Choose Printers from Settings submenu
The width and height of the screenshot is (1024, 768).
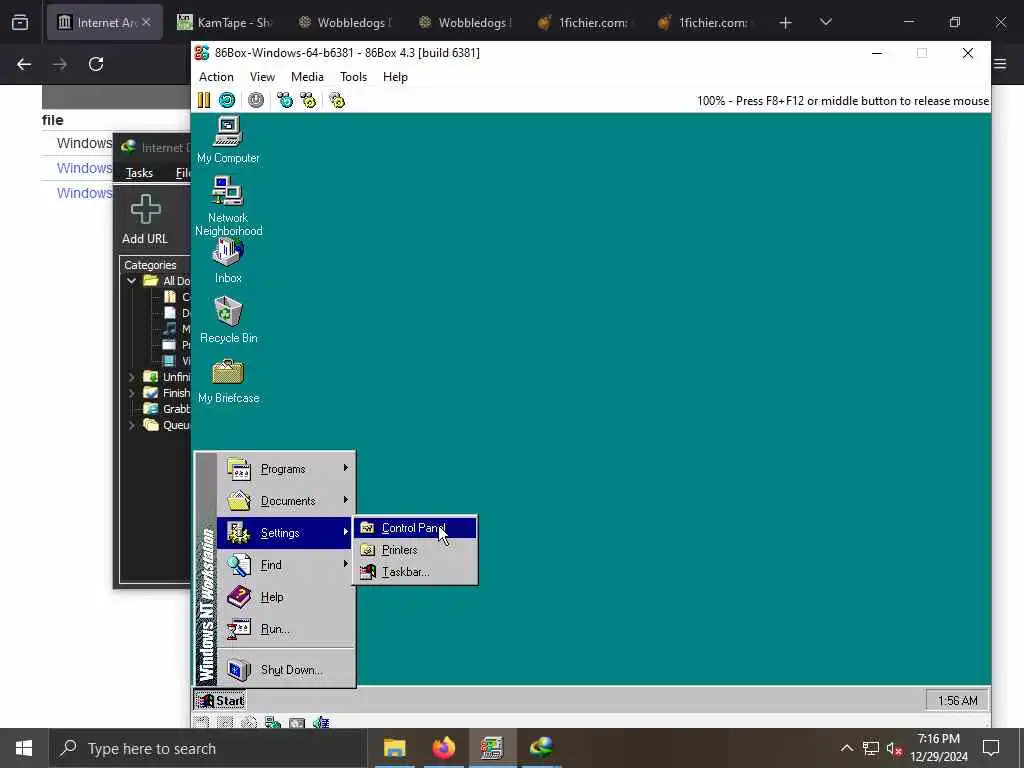click(x=415, y=550)
